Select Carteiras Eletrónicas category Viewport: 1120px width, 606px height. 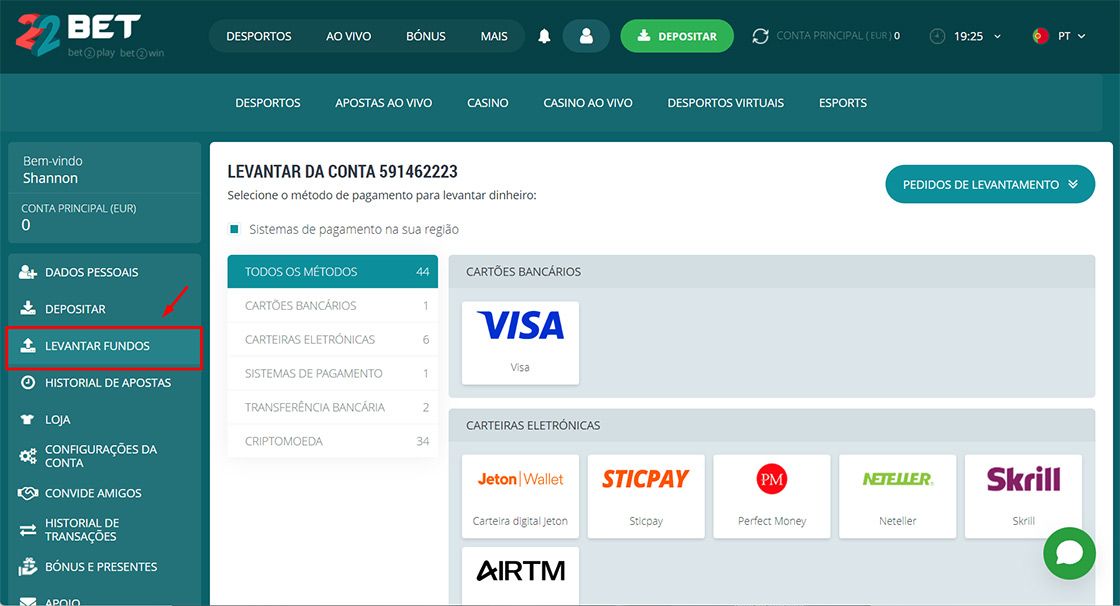pyautogui.click(x=332, y=339)
